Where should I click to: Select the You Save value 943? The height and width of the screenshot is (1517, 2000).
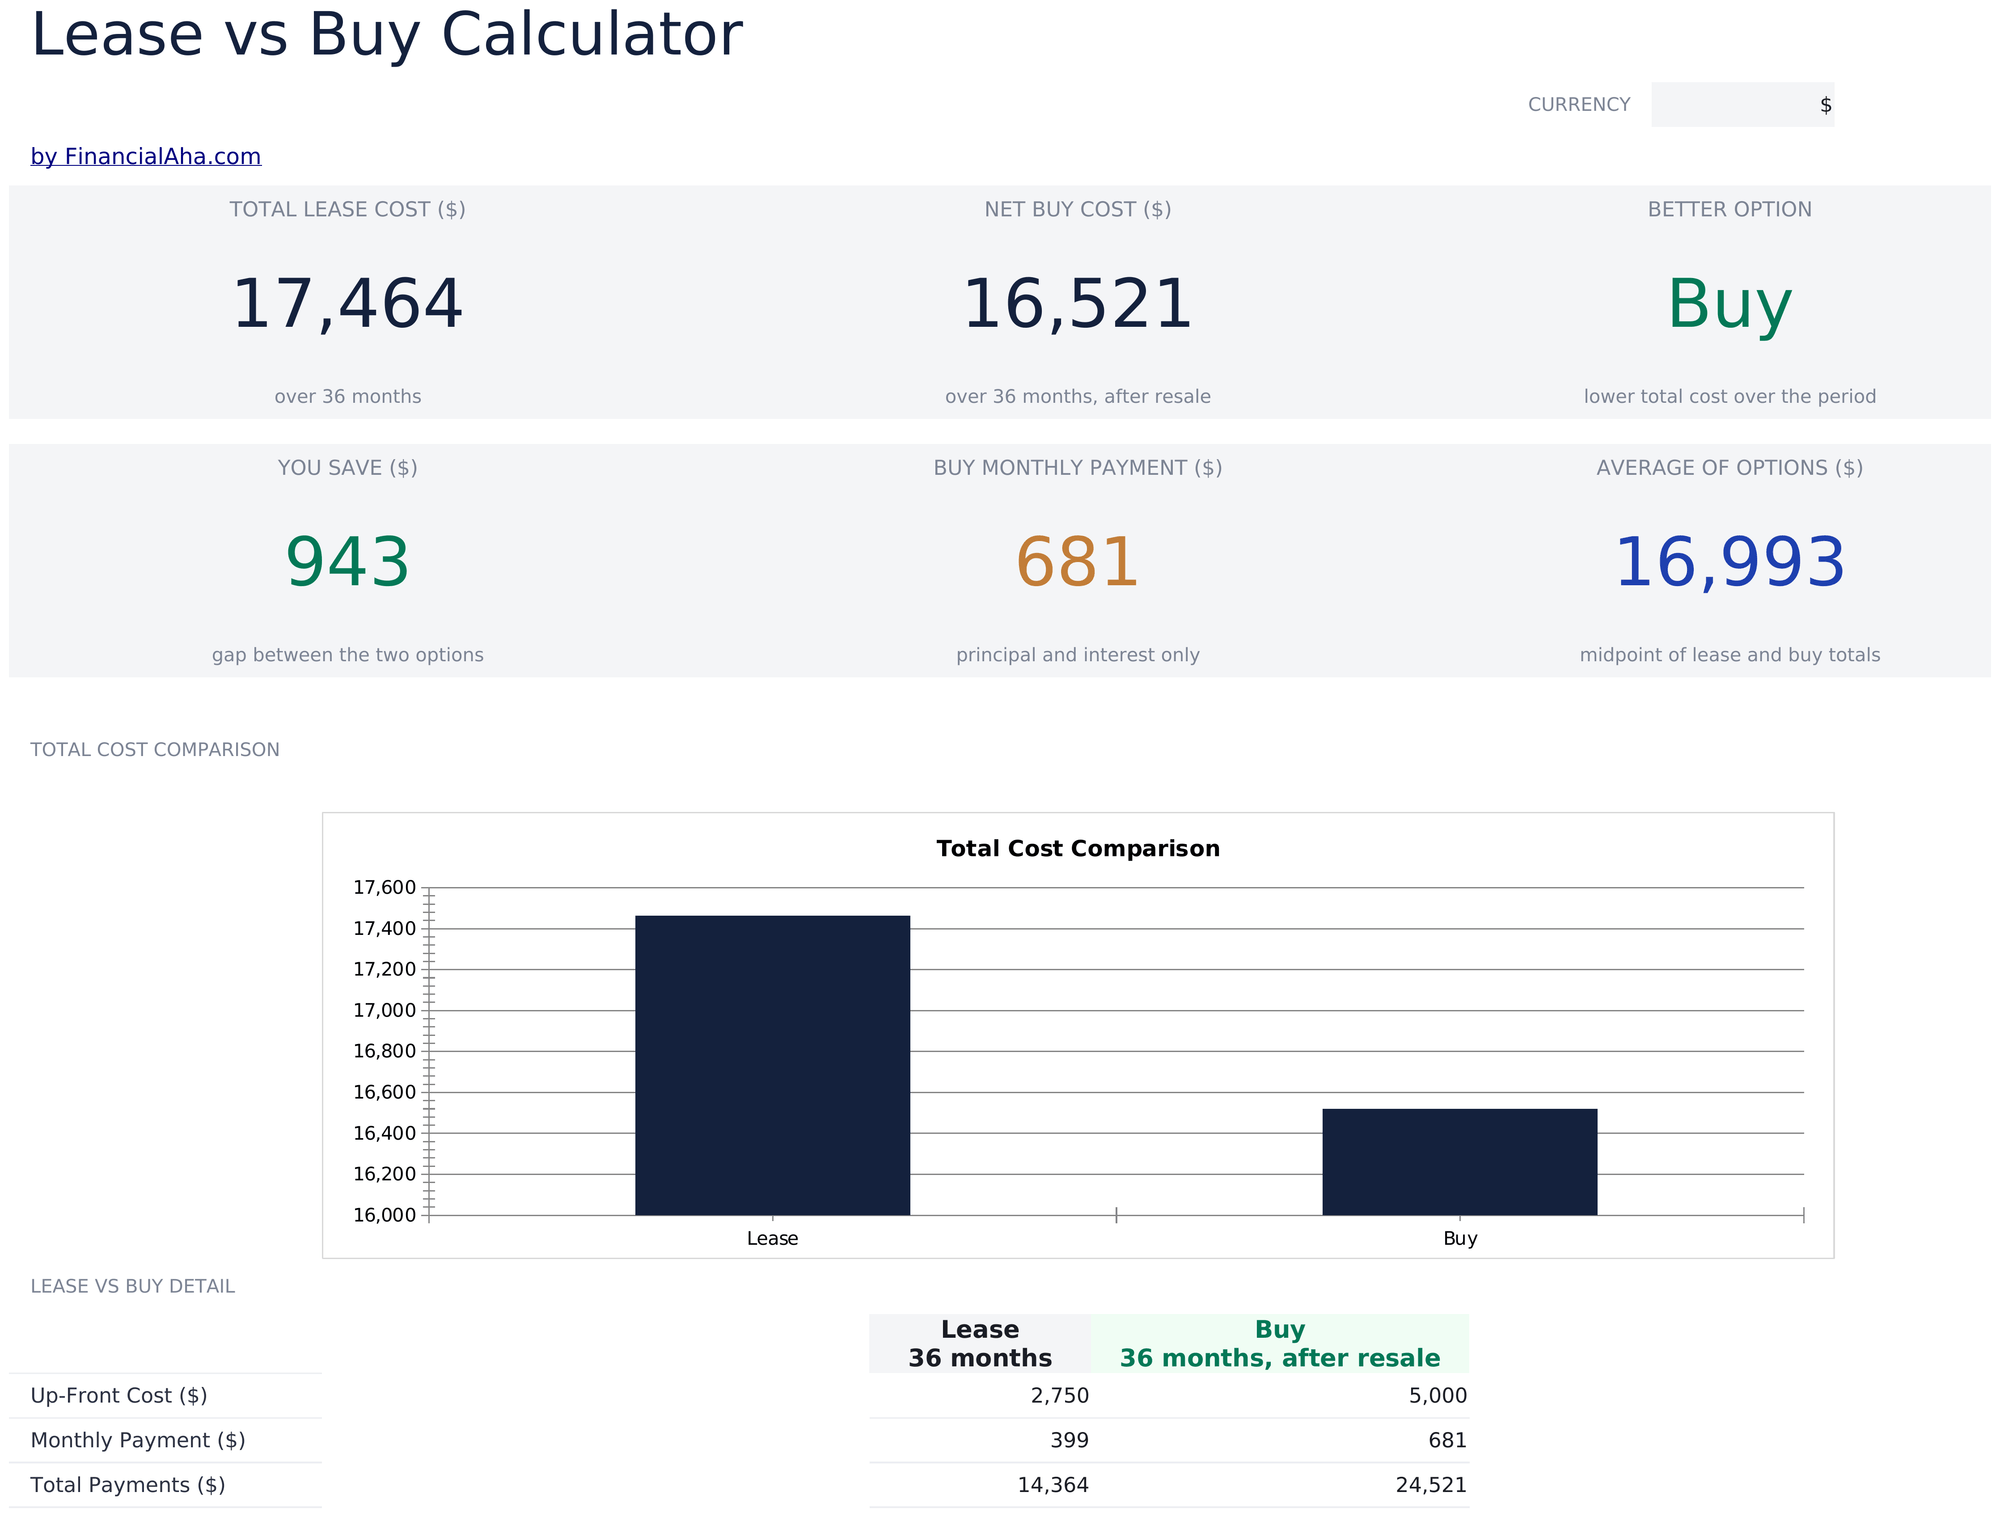coord(348,563)
